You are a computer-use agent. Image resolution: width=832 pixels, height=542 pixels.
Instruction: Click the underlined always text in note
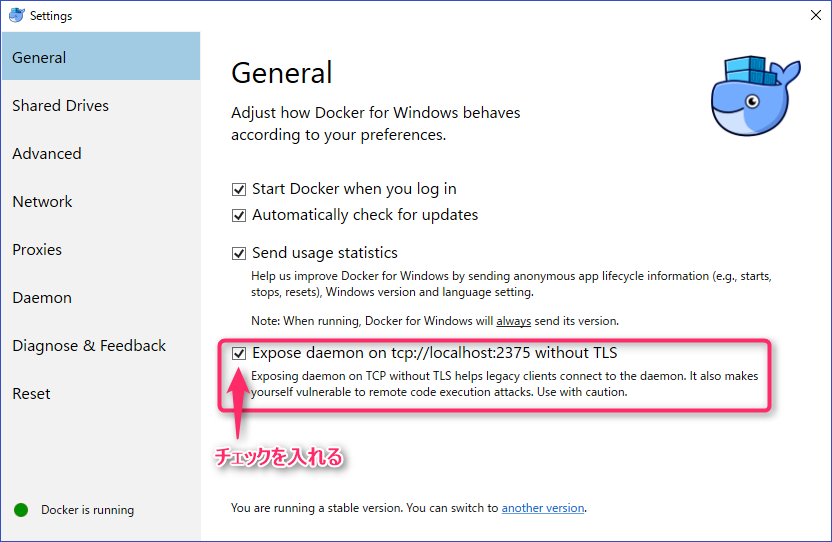click(513, 321)
